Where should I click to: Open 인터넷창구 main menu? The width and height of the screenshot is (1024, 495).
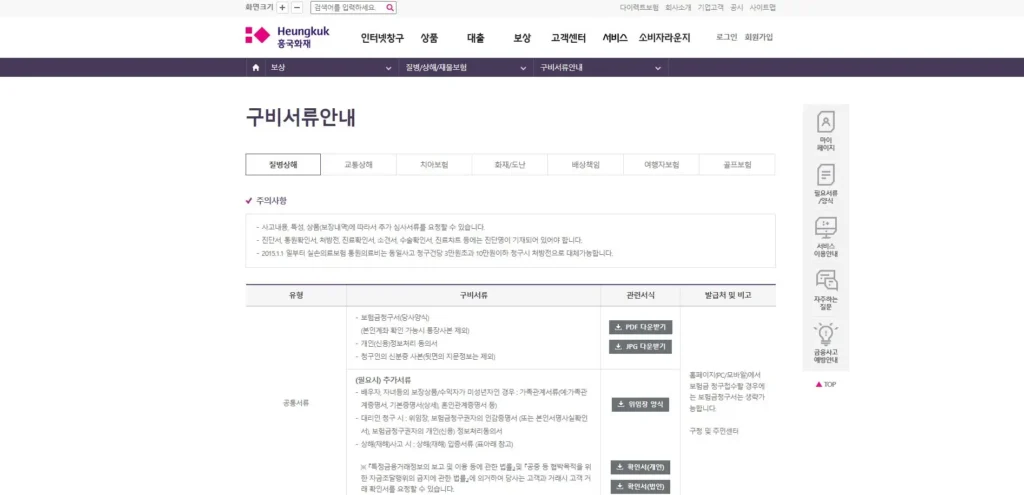coord(382,38)
